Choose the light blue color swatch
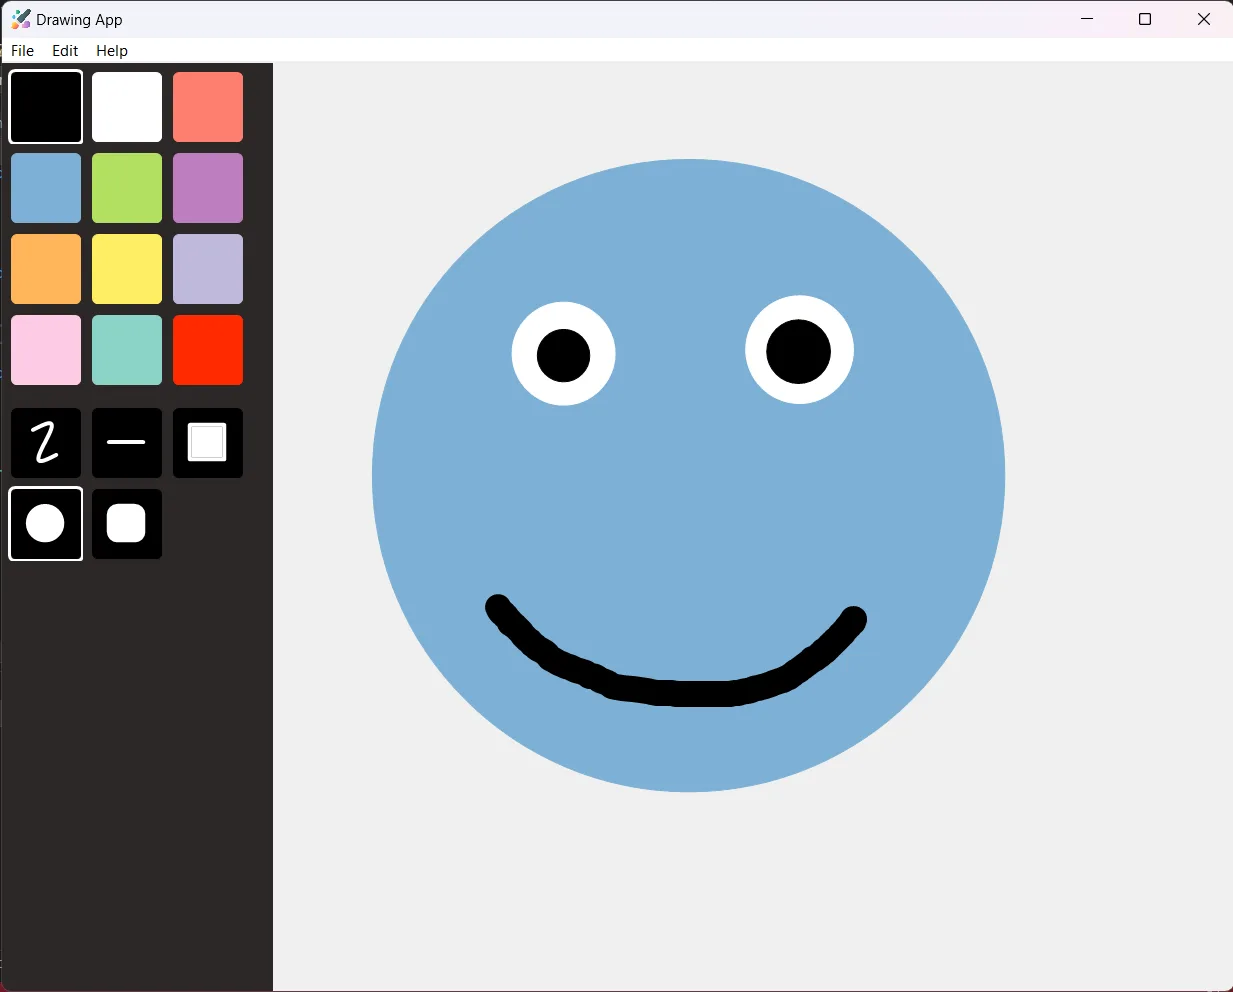Viewport: 1233px width, 992px height. click(x=46, y=188)
